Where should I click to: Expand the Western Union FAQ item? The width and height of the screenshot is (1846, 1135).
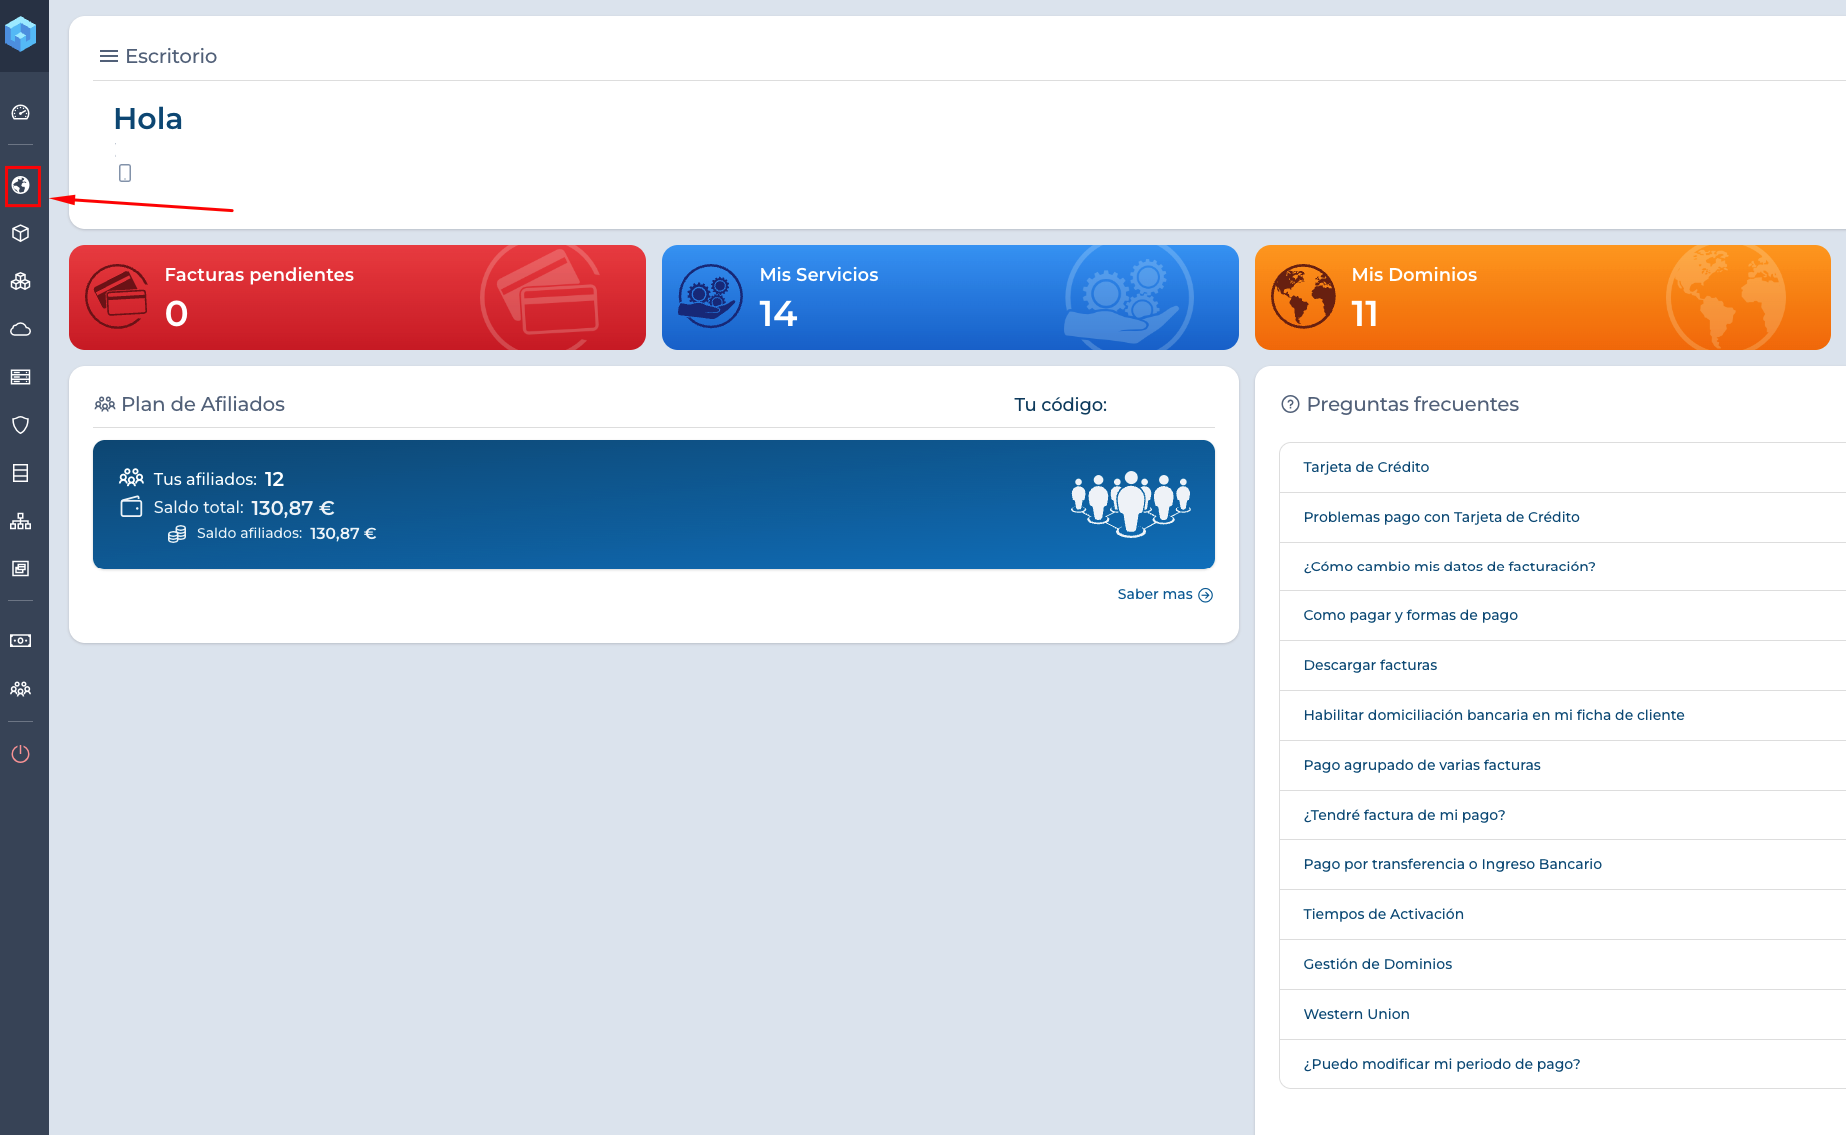click(x=1356, y=1014)
